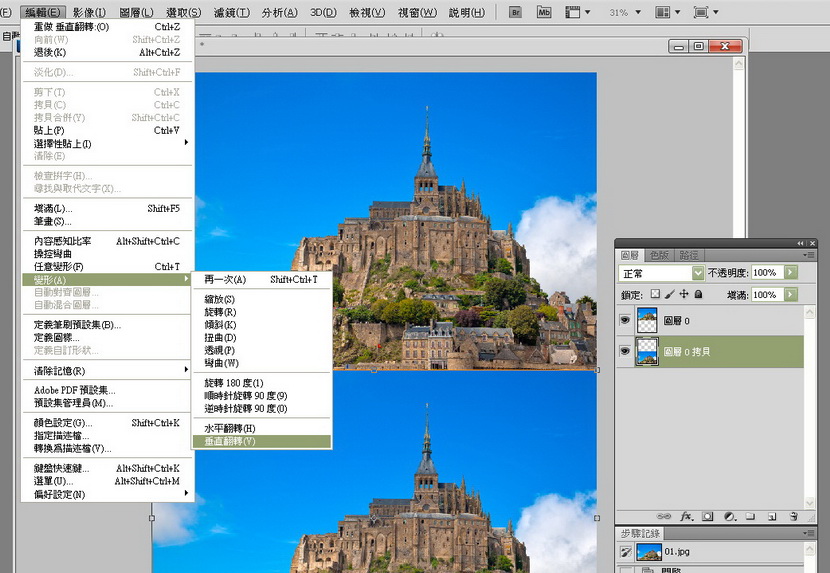Select 逆時針旋轉 90 度(0) menu item

261,408
